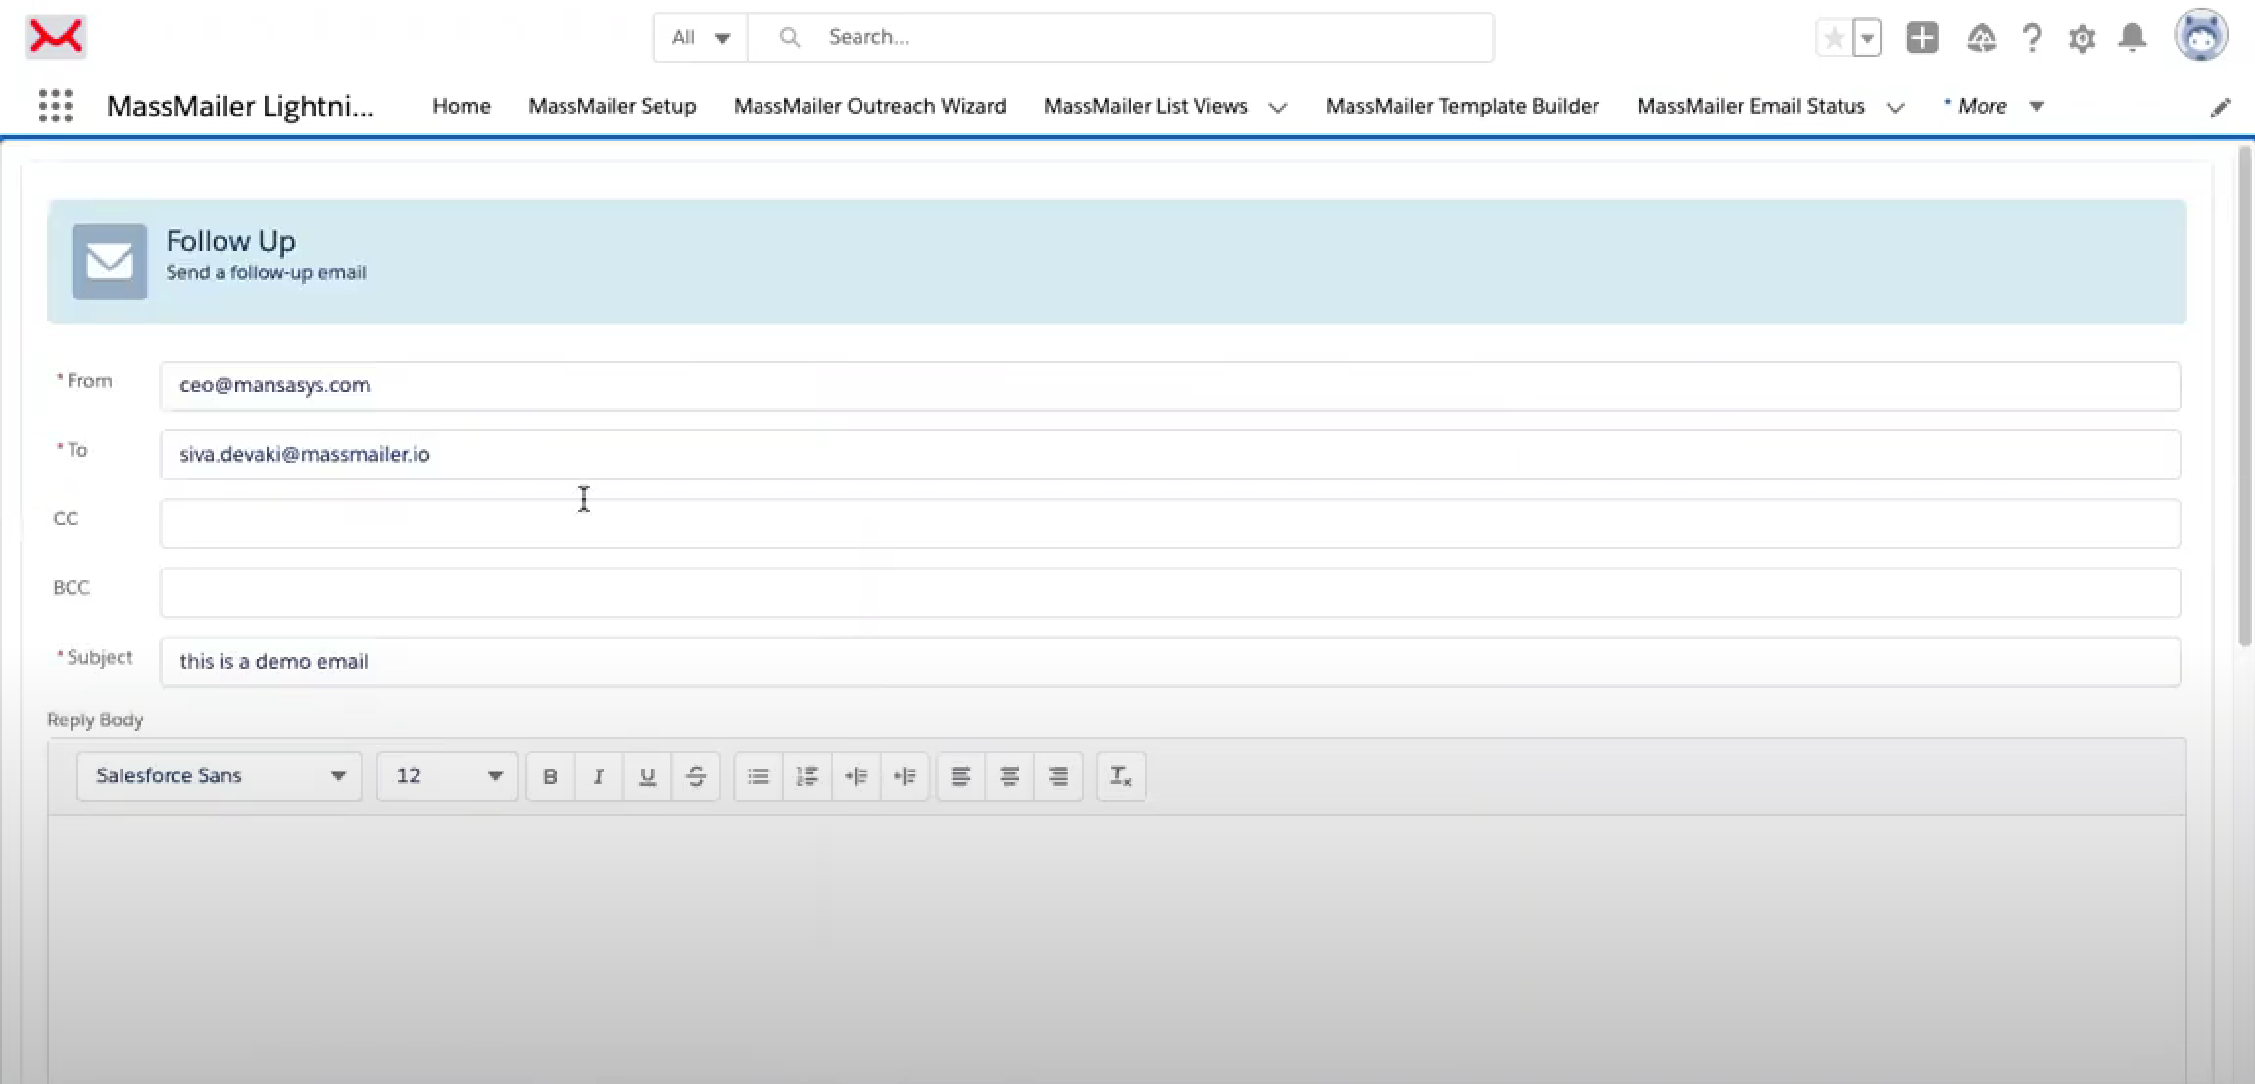Open the user profile avatar
Screen dimensions: 2255x1084
(x=2201, y=36)
